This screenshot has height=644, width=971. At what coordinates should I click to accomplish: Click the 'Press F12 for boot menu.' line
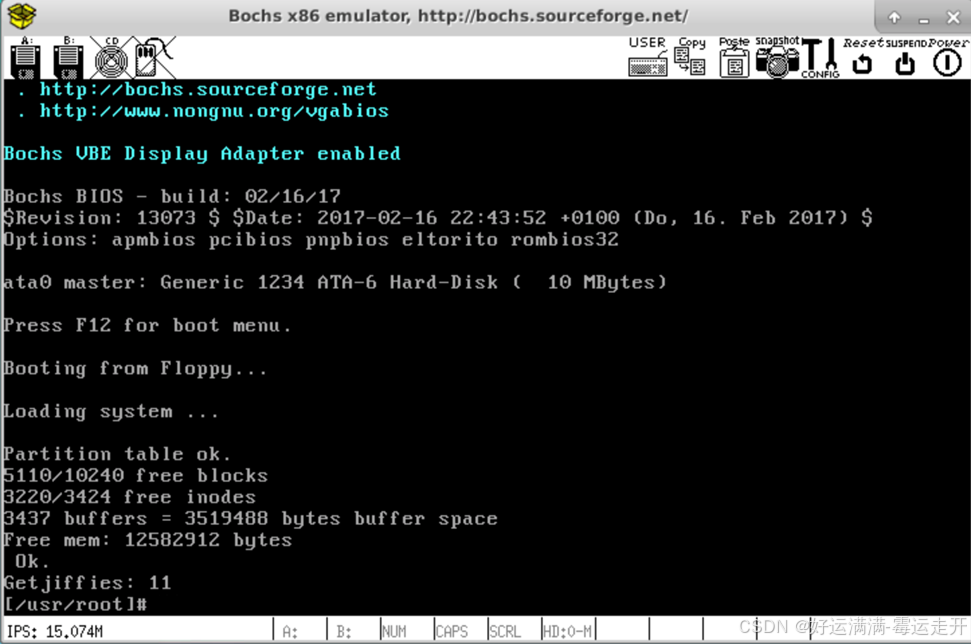point(147,325)
